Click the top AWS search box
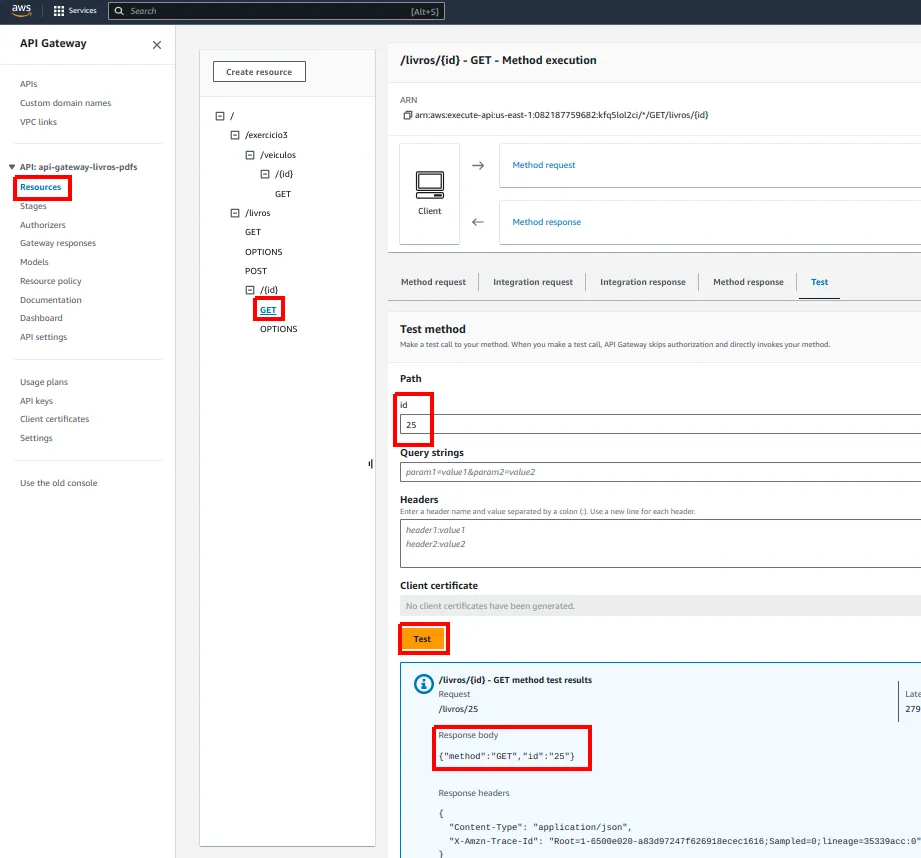 pyautogui.click(x=276, y=11)
